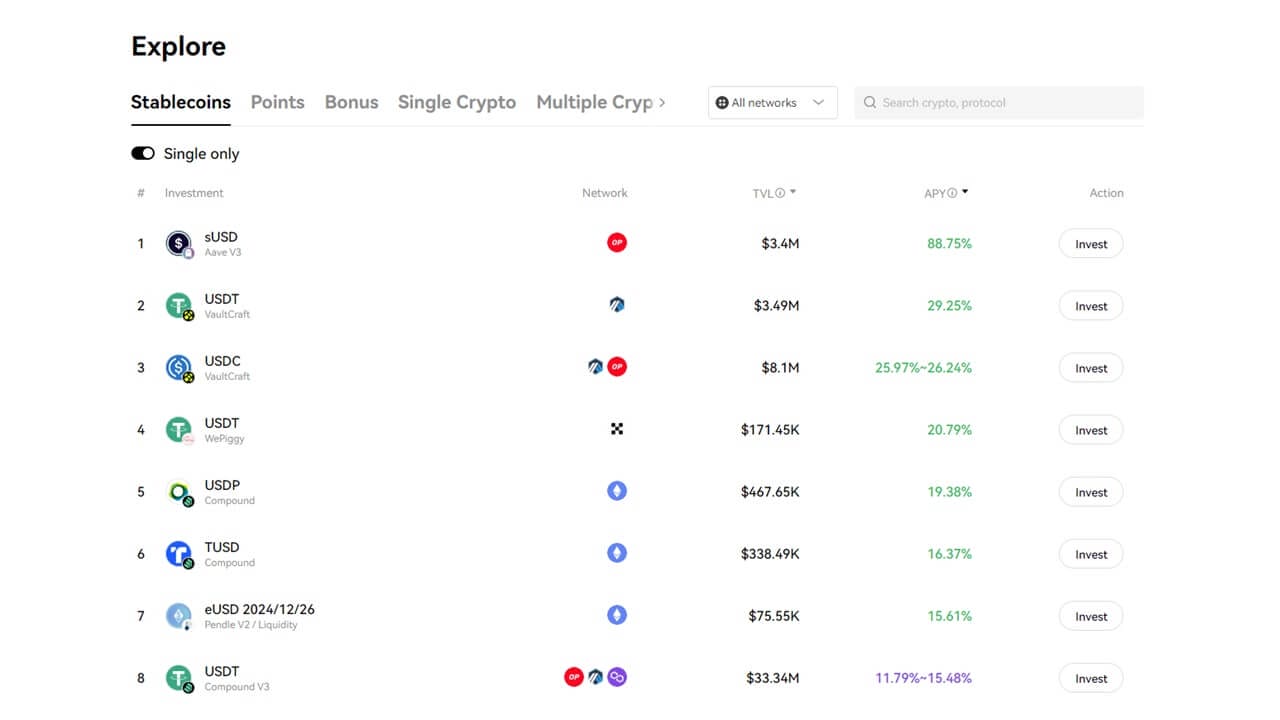The image size is (1280, 720).
Task: Click the Aave V3 protocol label
Action: [x=223, y=253]
